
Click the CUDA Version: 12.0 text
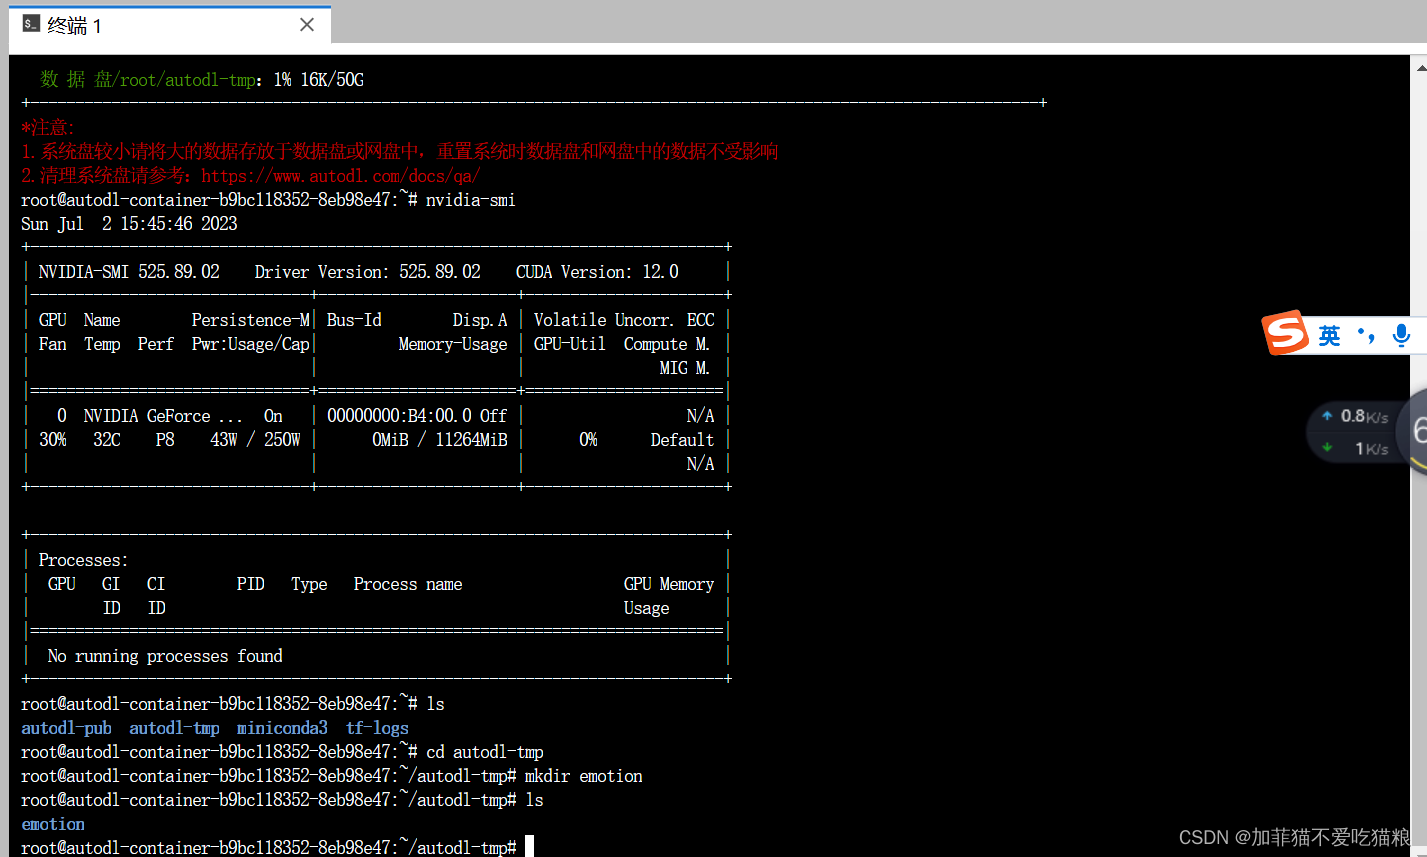(597, 272)
